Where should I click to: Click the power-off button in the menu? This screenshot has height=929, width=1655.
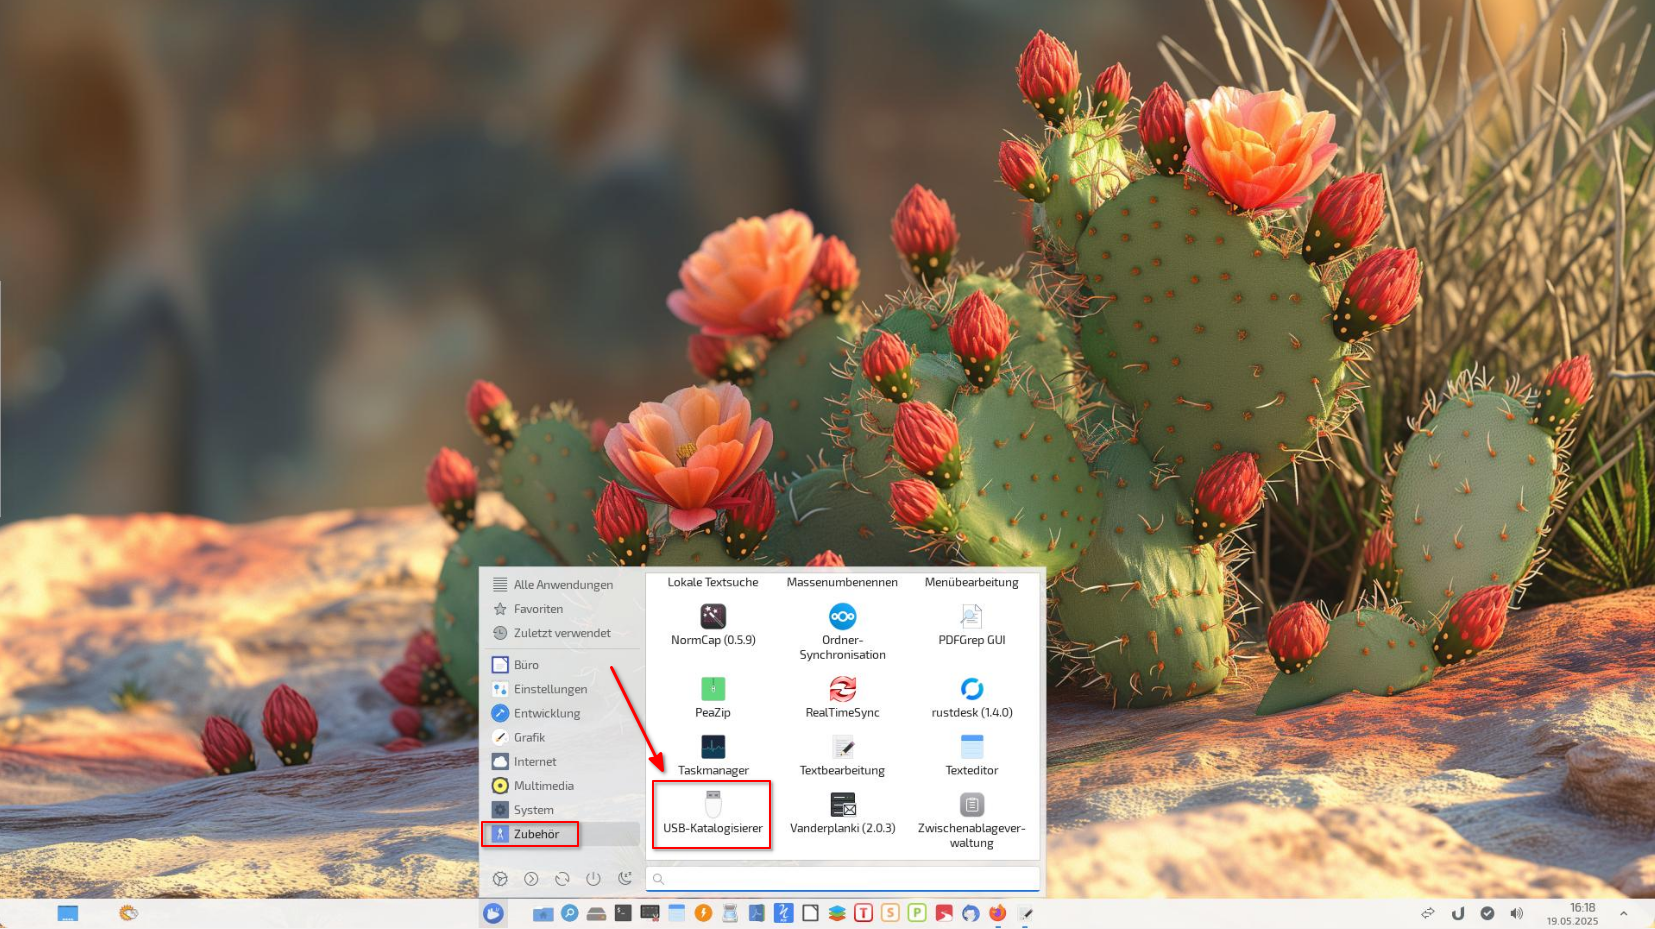pos(593,879)
